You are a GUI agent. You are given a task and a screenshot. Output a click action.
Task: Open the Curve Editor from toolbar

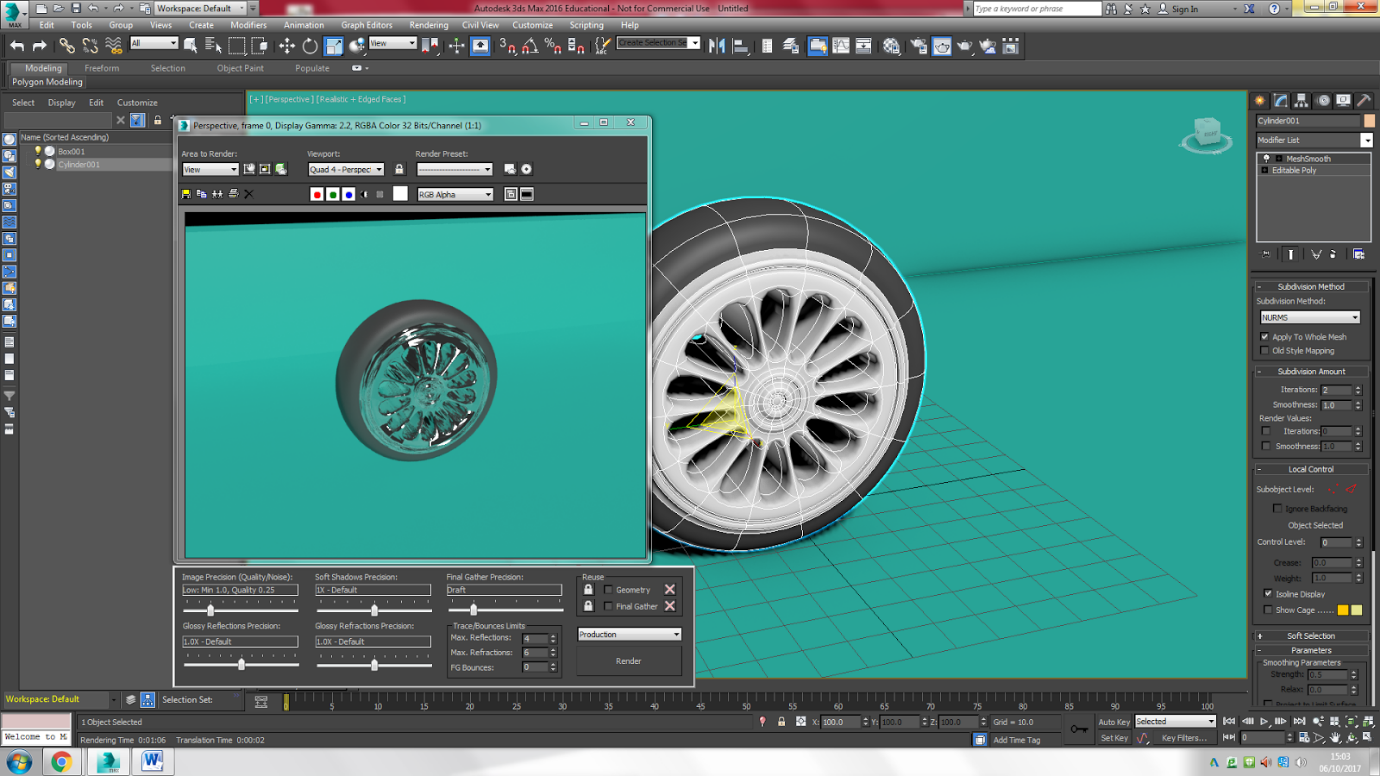841,46
